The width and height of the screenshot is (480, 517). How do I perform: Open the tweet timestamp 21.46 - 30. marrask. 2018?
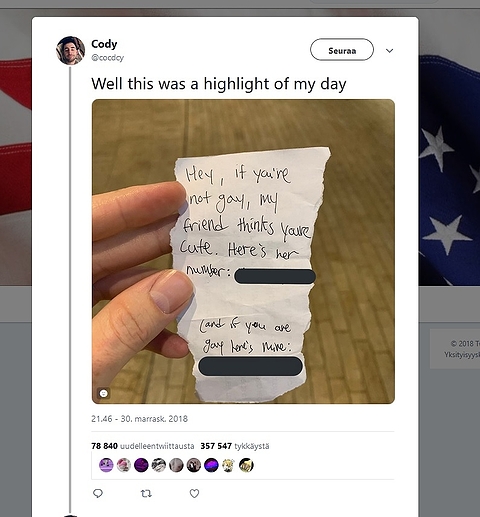pos(139,419)
